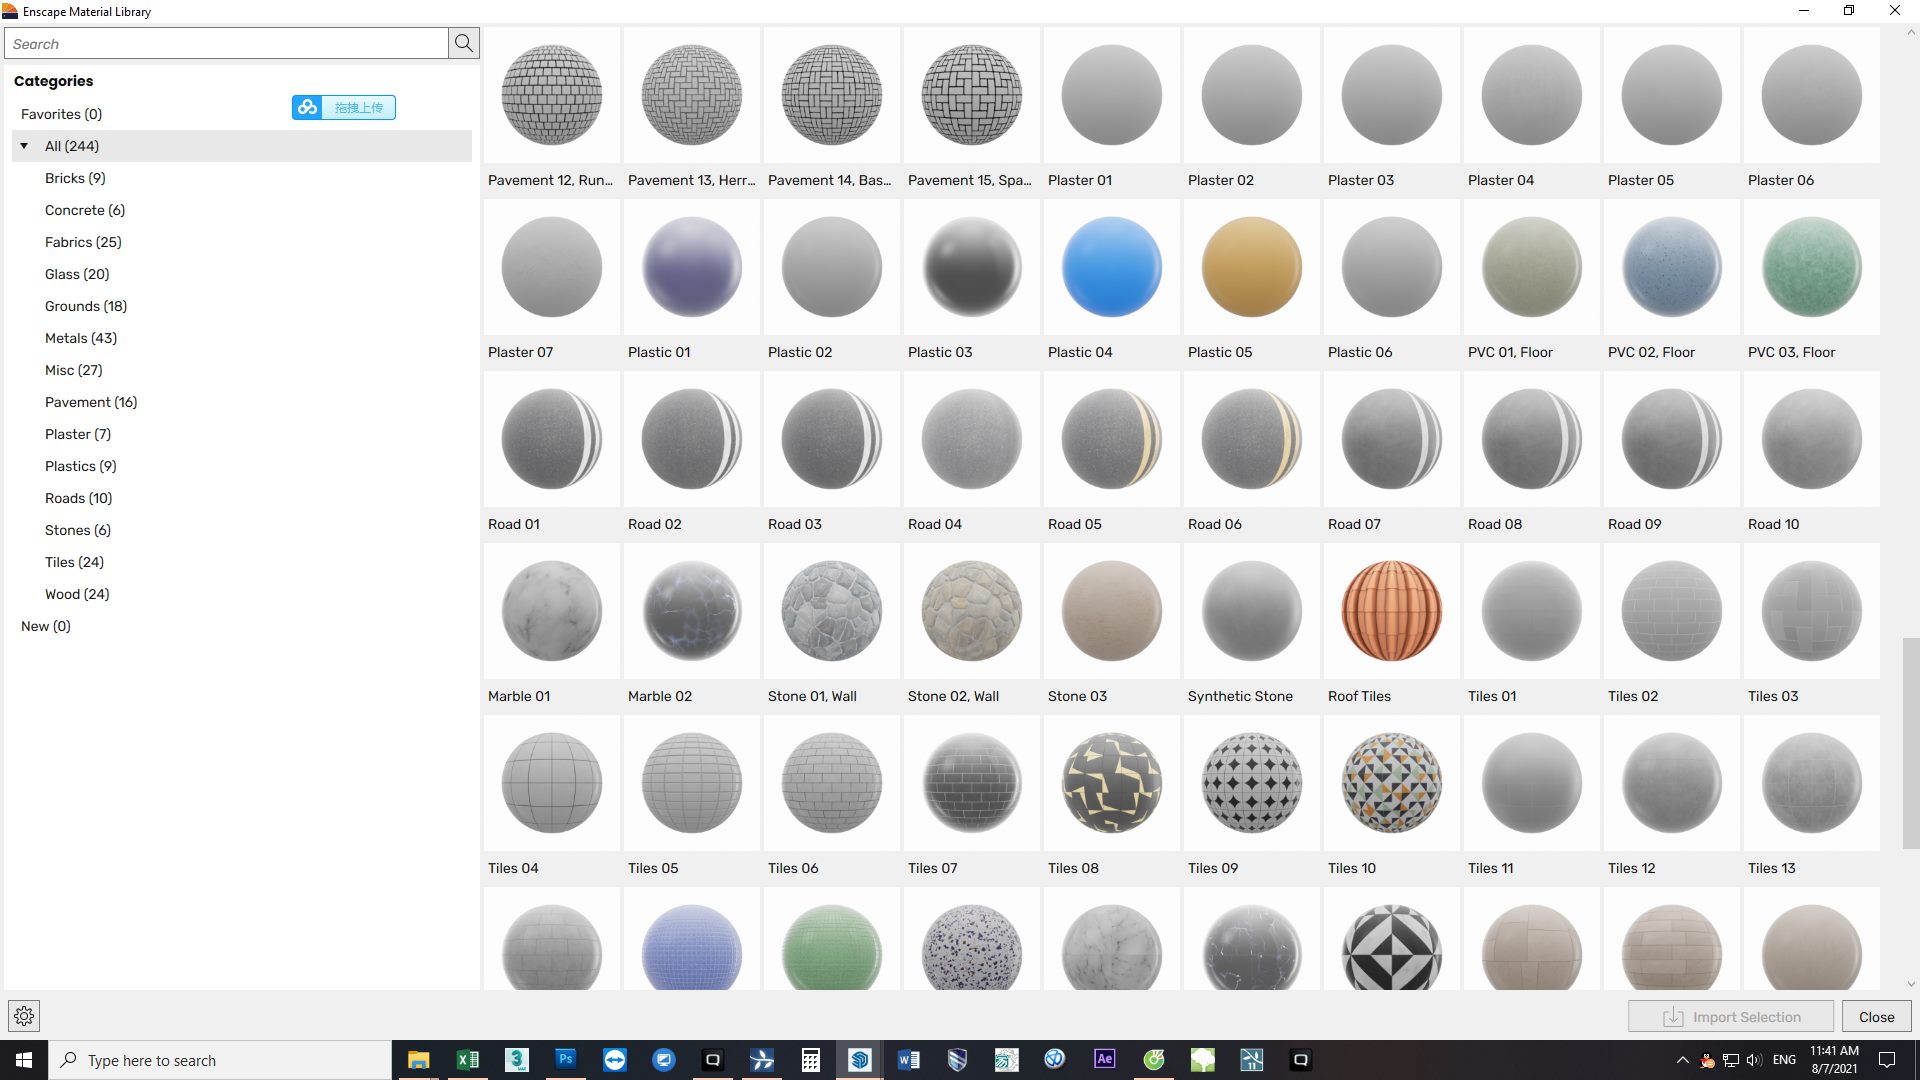1920x1080 pixels.
Task: Open the Metals category
Action: tap(80, 337)
